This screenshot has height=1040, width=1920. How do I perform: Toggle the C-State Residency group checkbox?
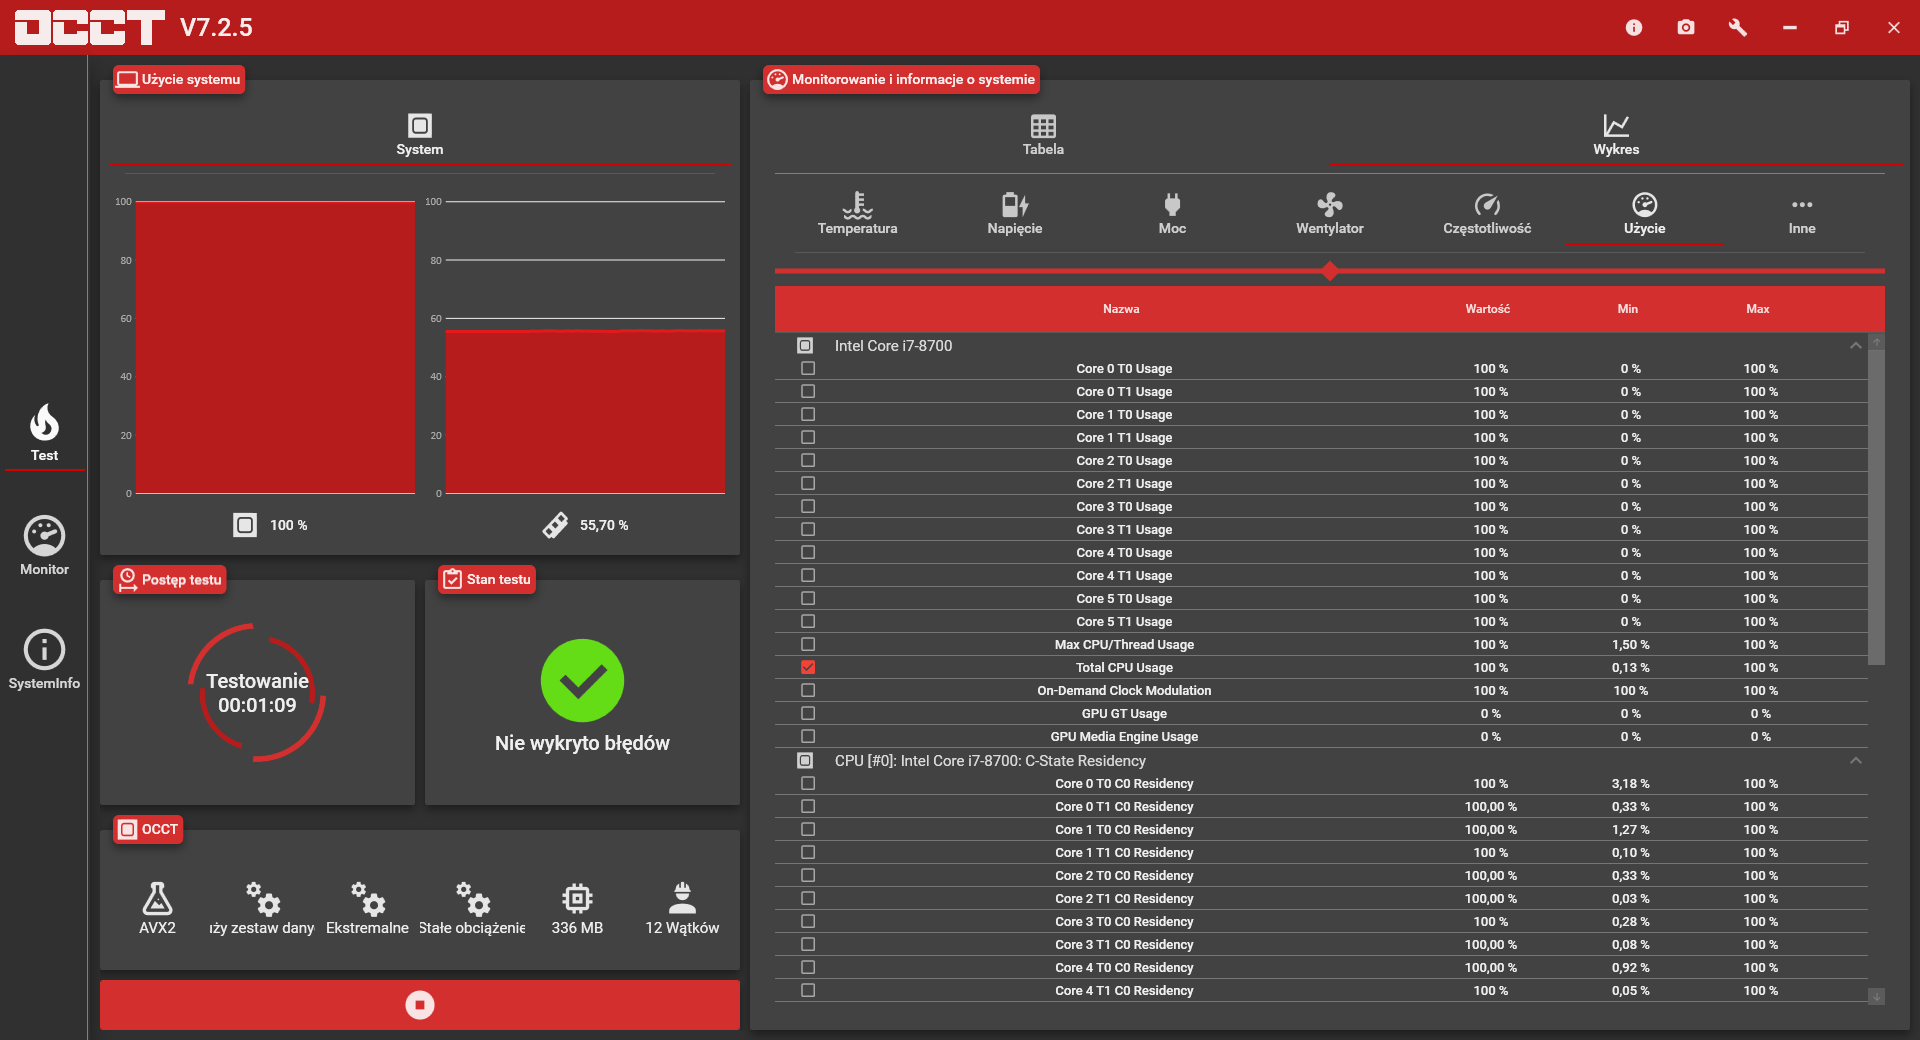click(x=805, y=761)
